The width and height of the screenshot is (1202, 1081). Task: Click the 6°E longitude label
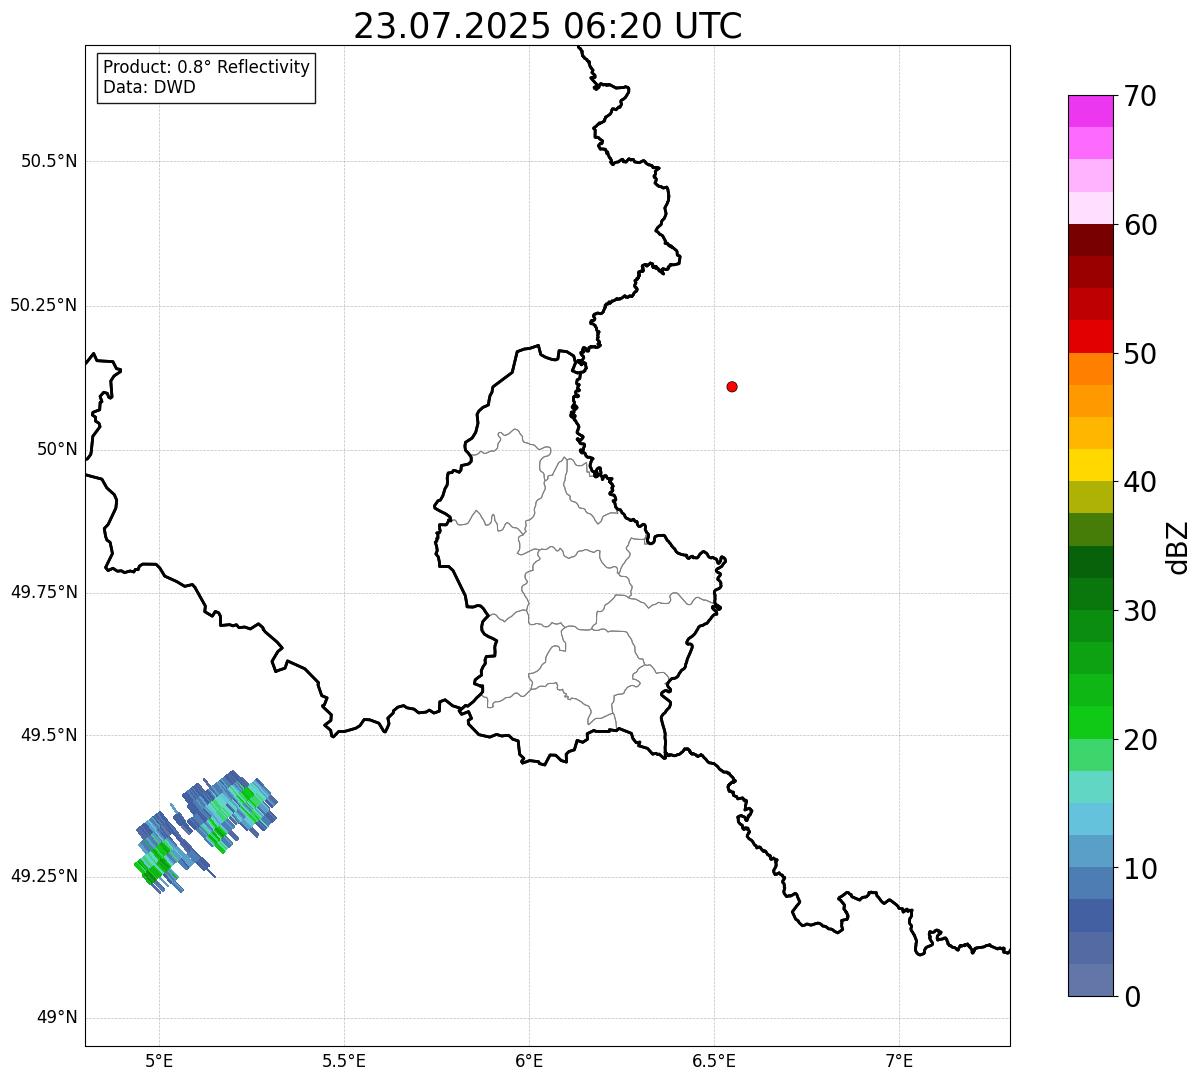[529, 1061]
